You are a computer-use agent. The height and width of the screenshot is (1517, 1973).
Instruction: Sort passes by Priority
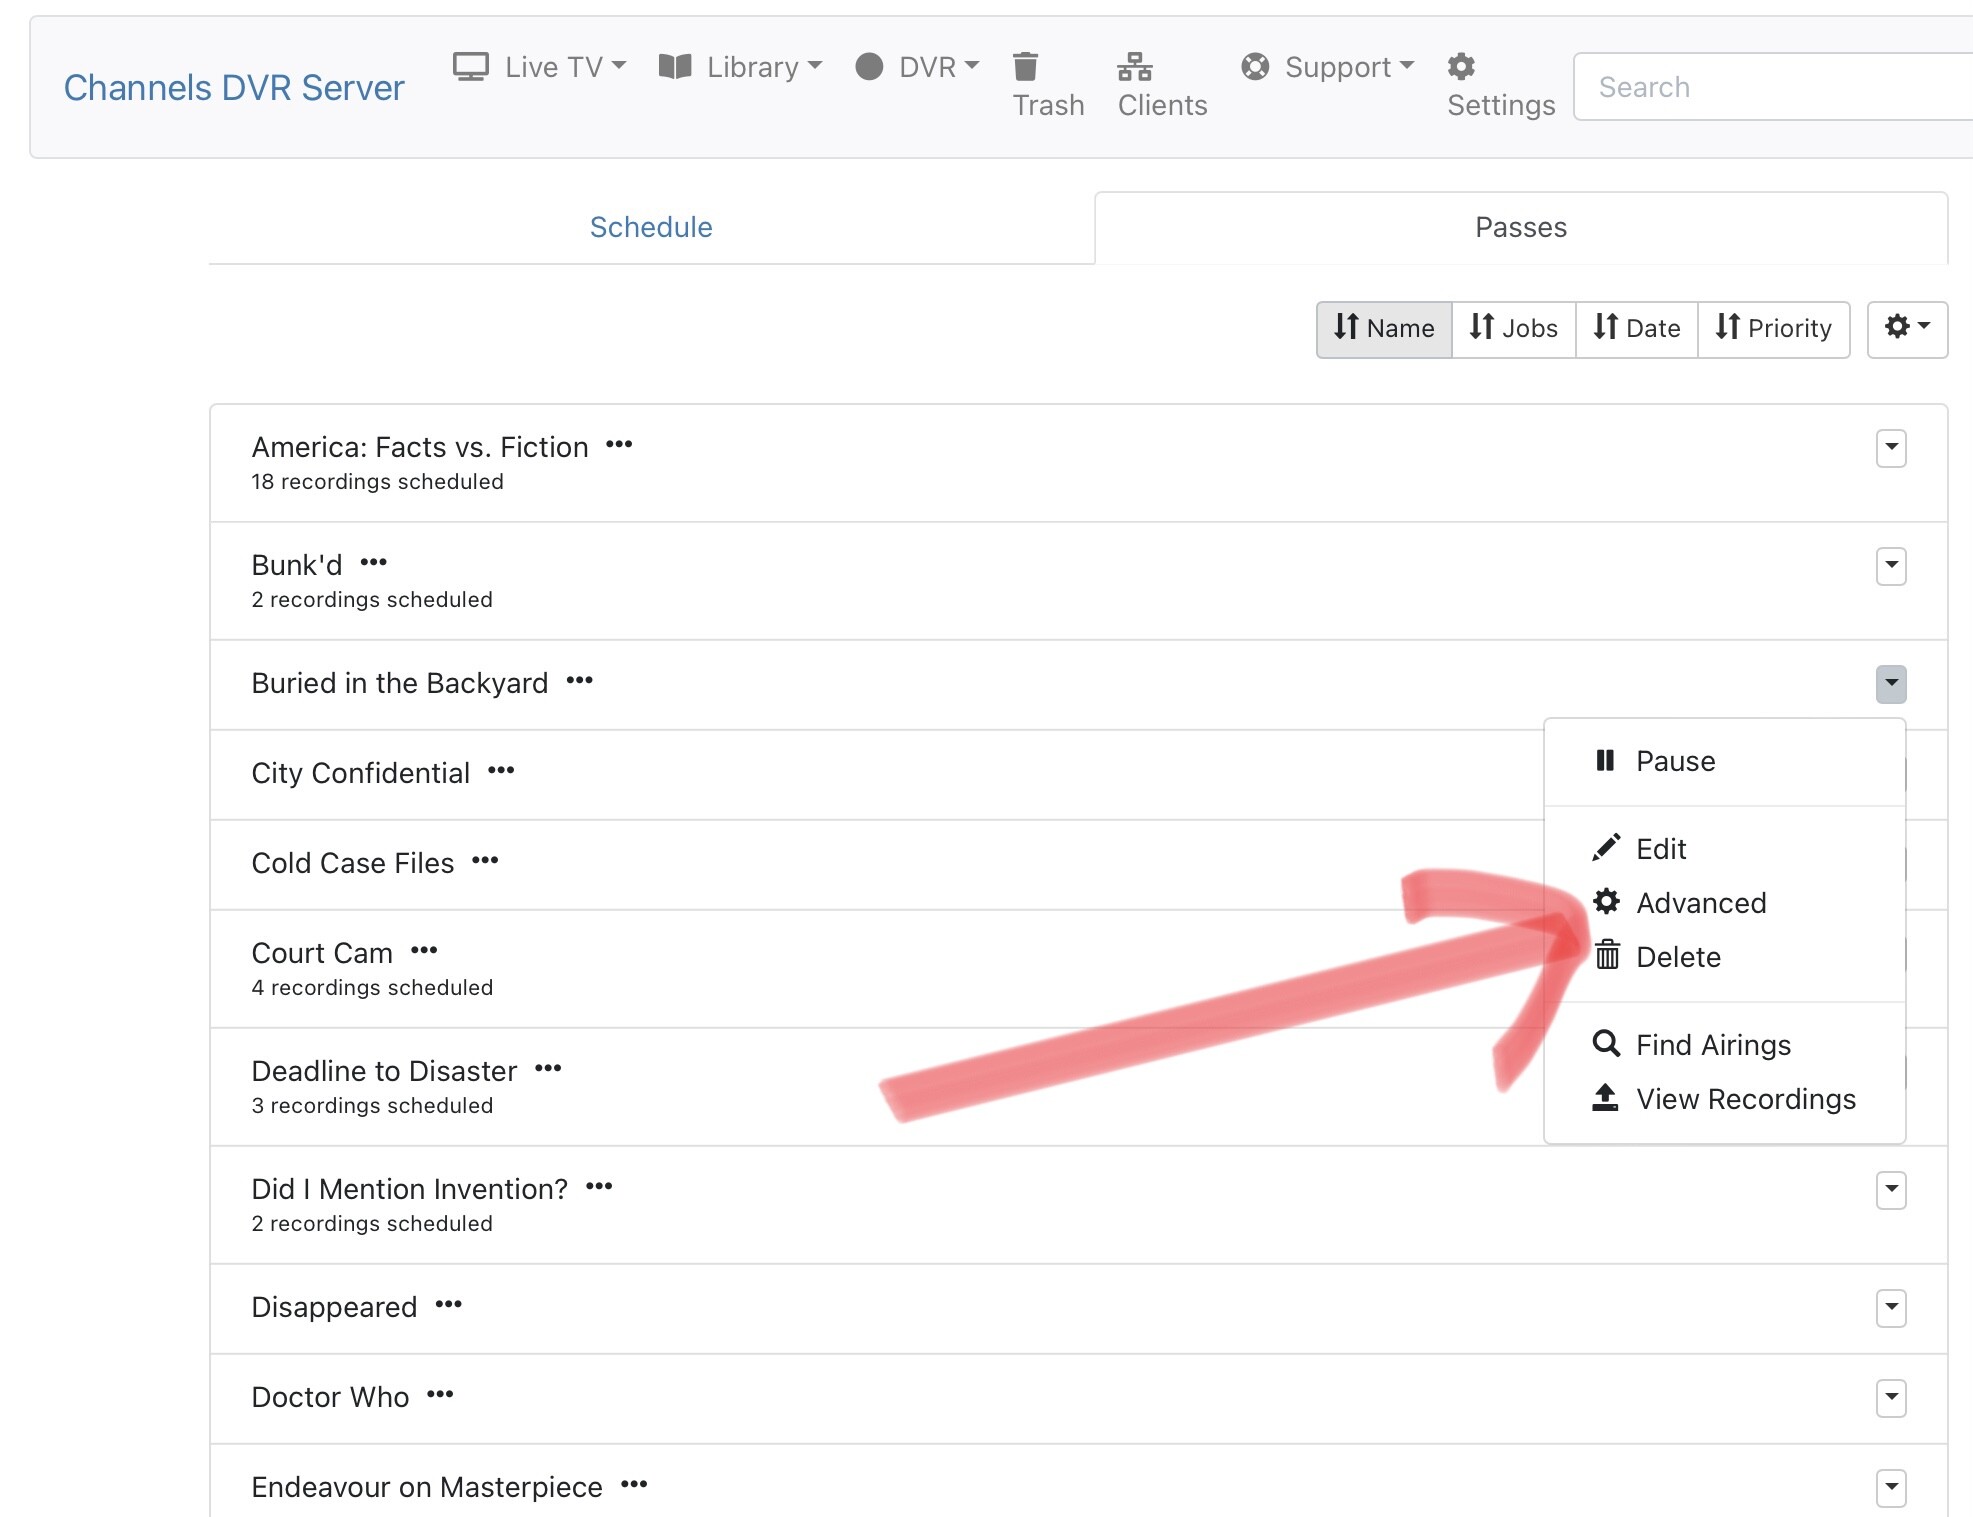pos(1773,329)
